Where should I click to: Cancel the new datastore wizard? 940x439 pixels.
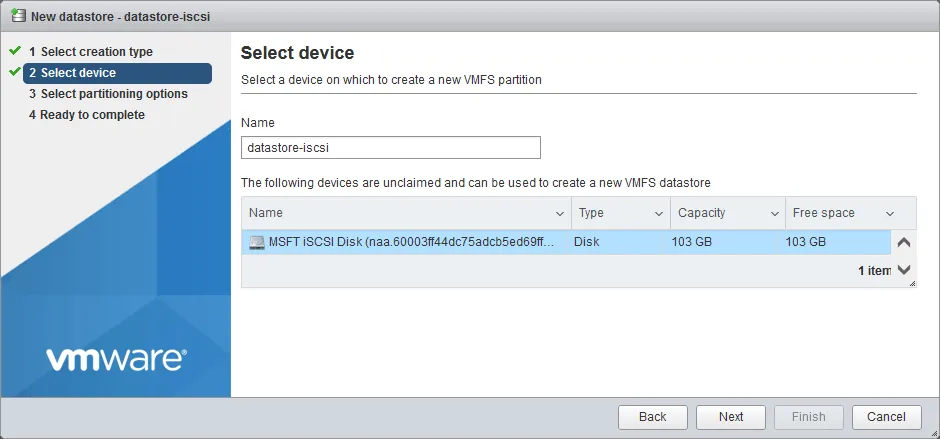[886, 417]
